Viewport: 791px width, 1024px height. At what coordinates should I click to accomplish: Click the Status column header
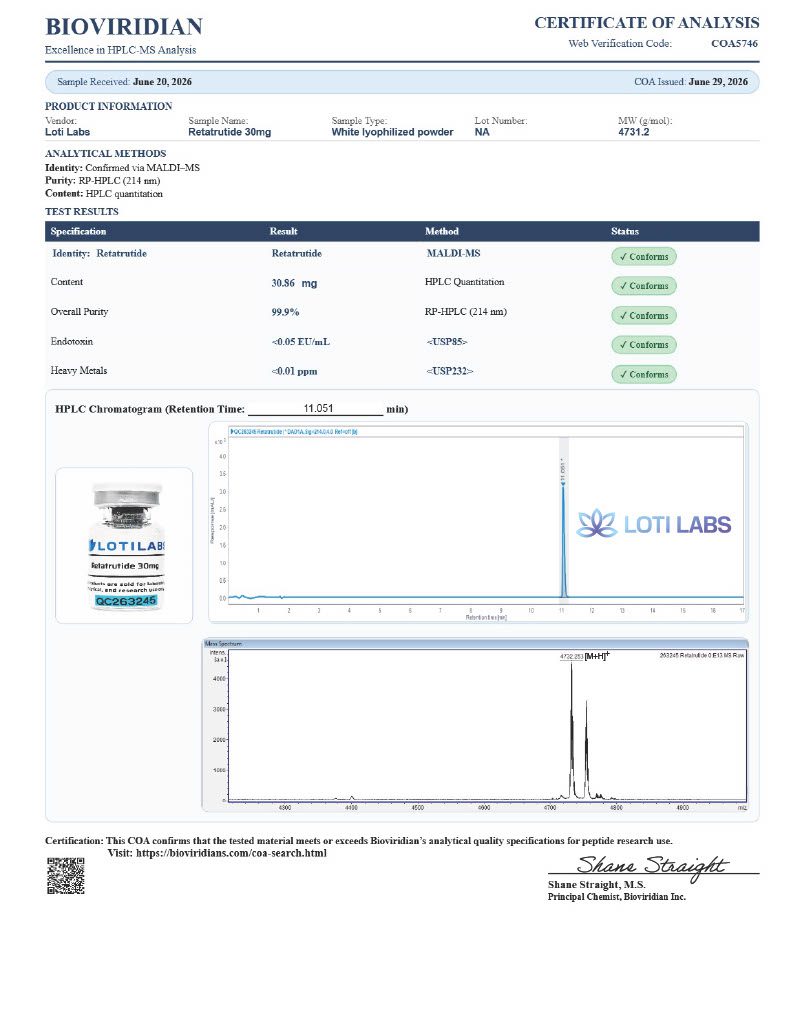625,231
